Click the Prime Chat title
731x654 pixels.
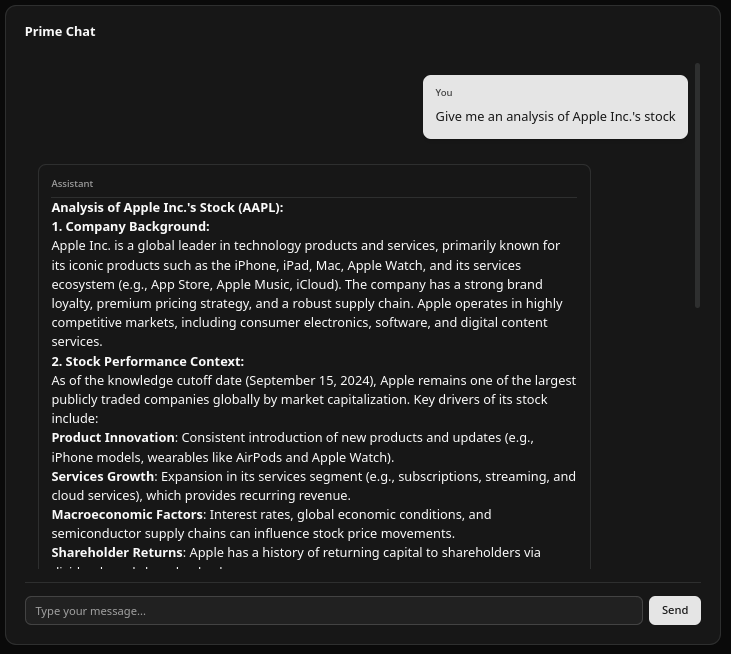[60, 31]
